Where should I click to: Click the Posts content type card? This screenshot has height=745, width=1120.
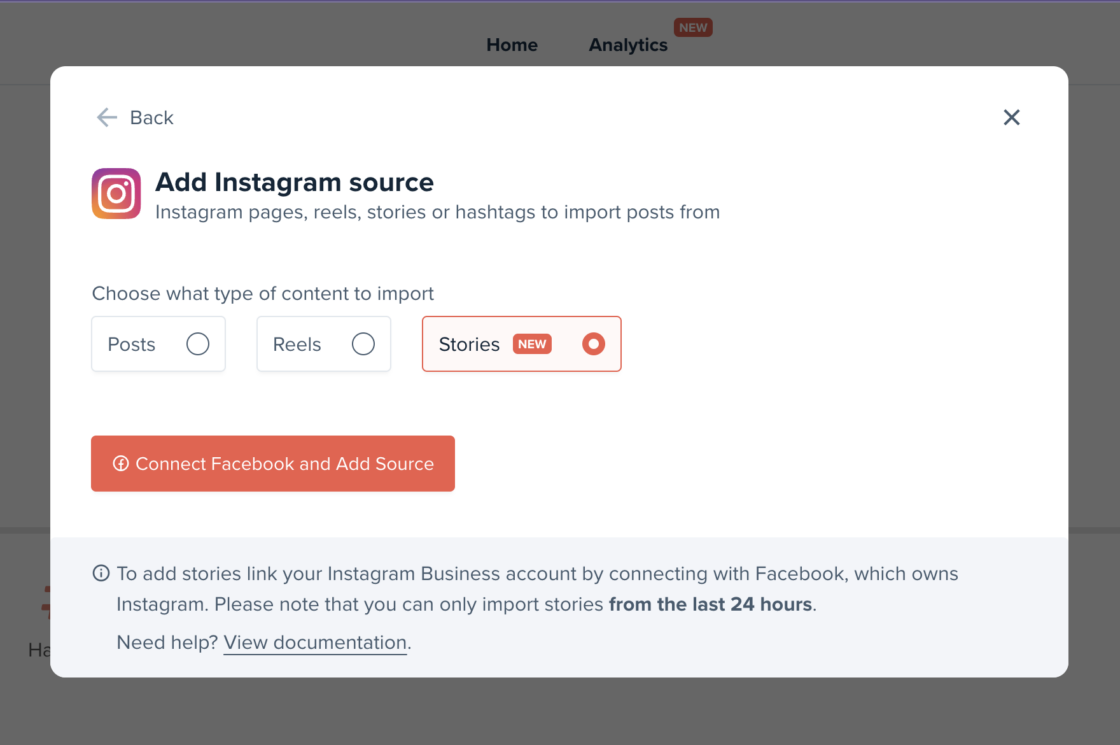point(158,343)
